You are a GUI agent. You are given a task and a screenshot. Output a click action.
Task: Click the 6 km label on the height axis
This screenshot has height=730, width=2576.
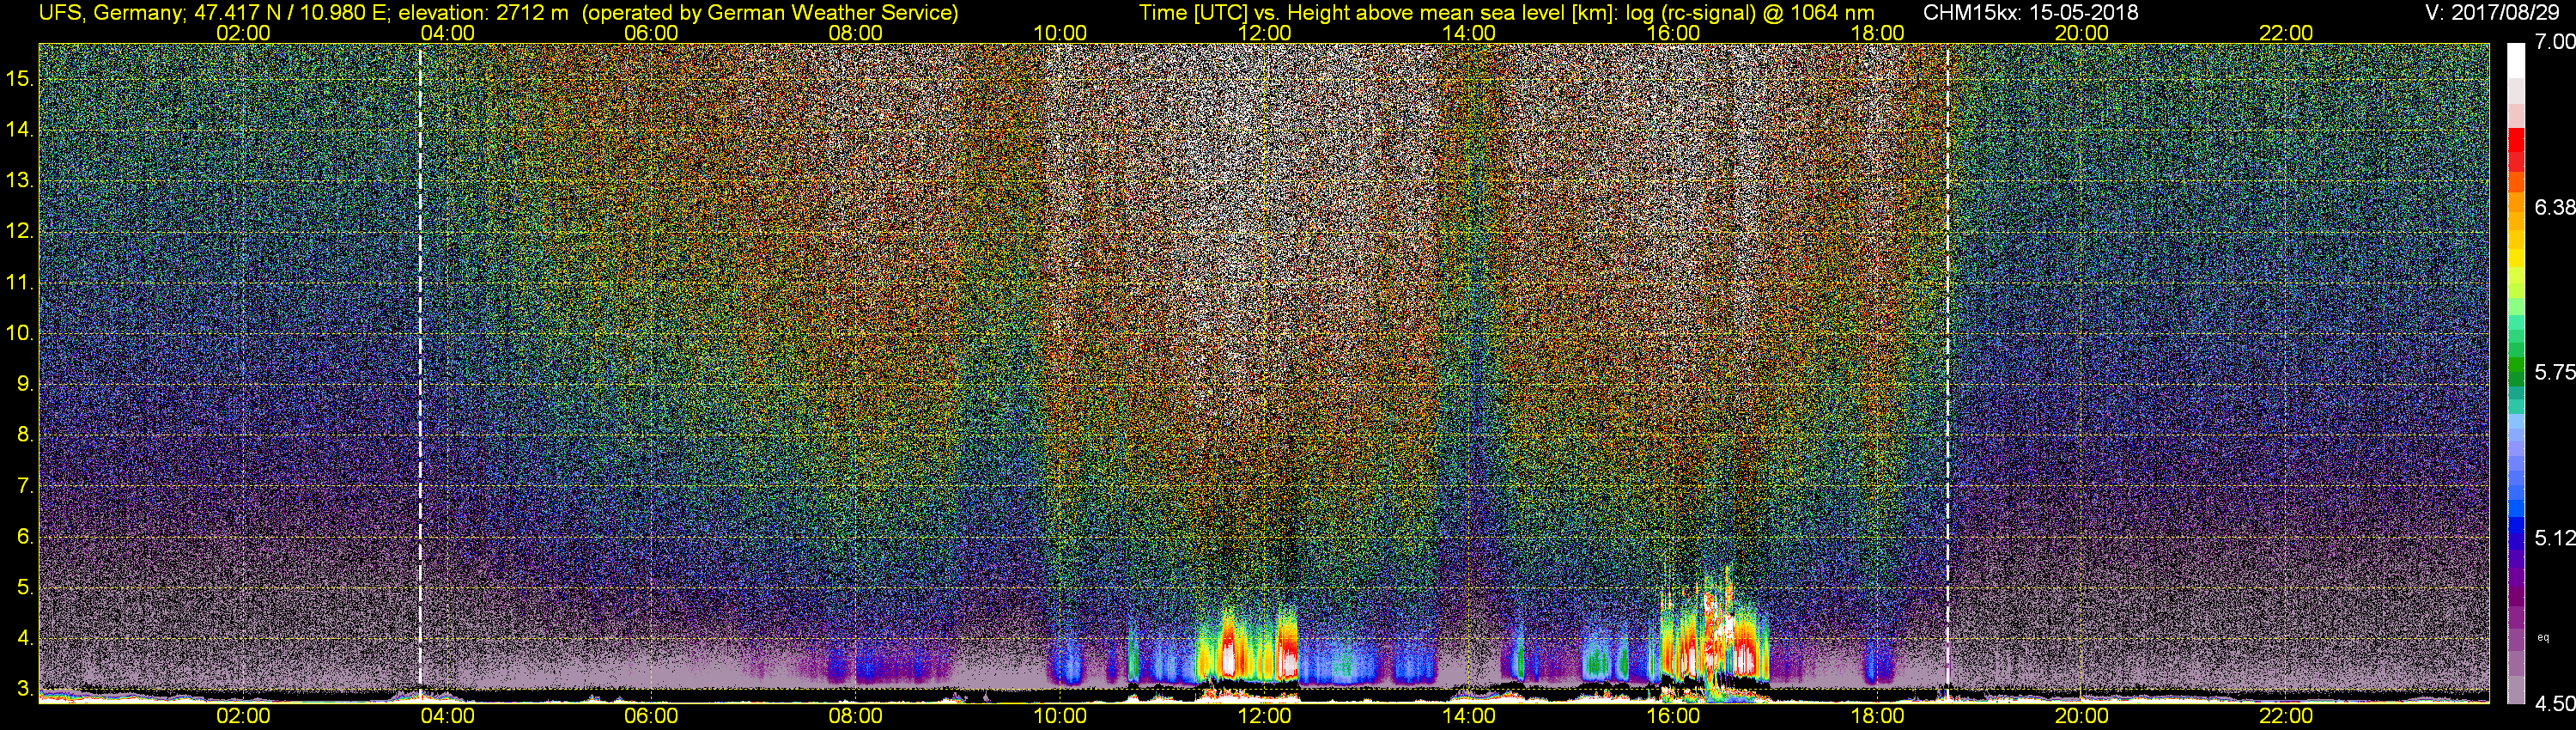coord(25,536)
